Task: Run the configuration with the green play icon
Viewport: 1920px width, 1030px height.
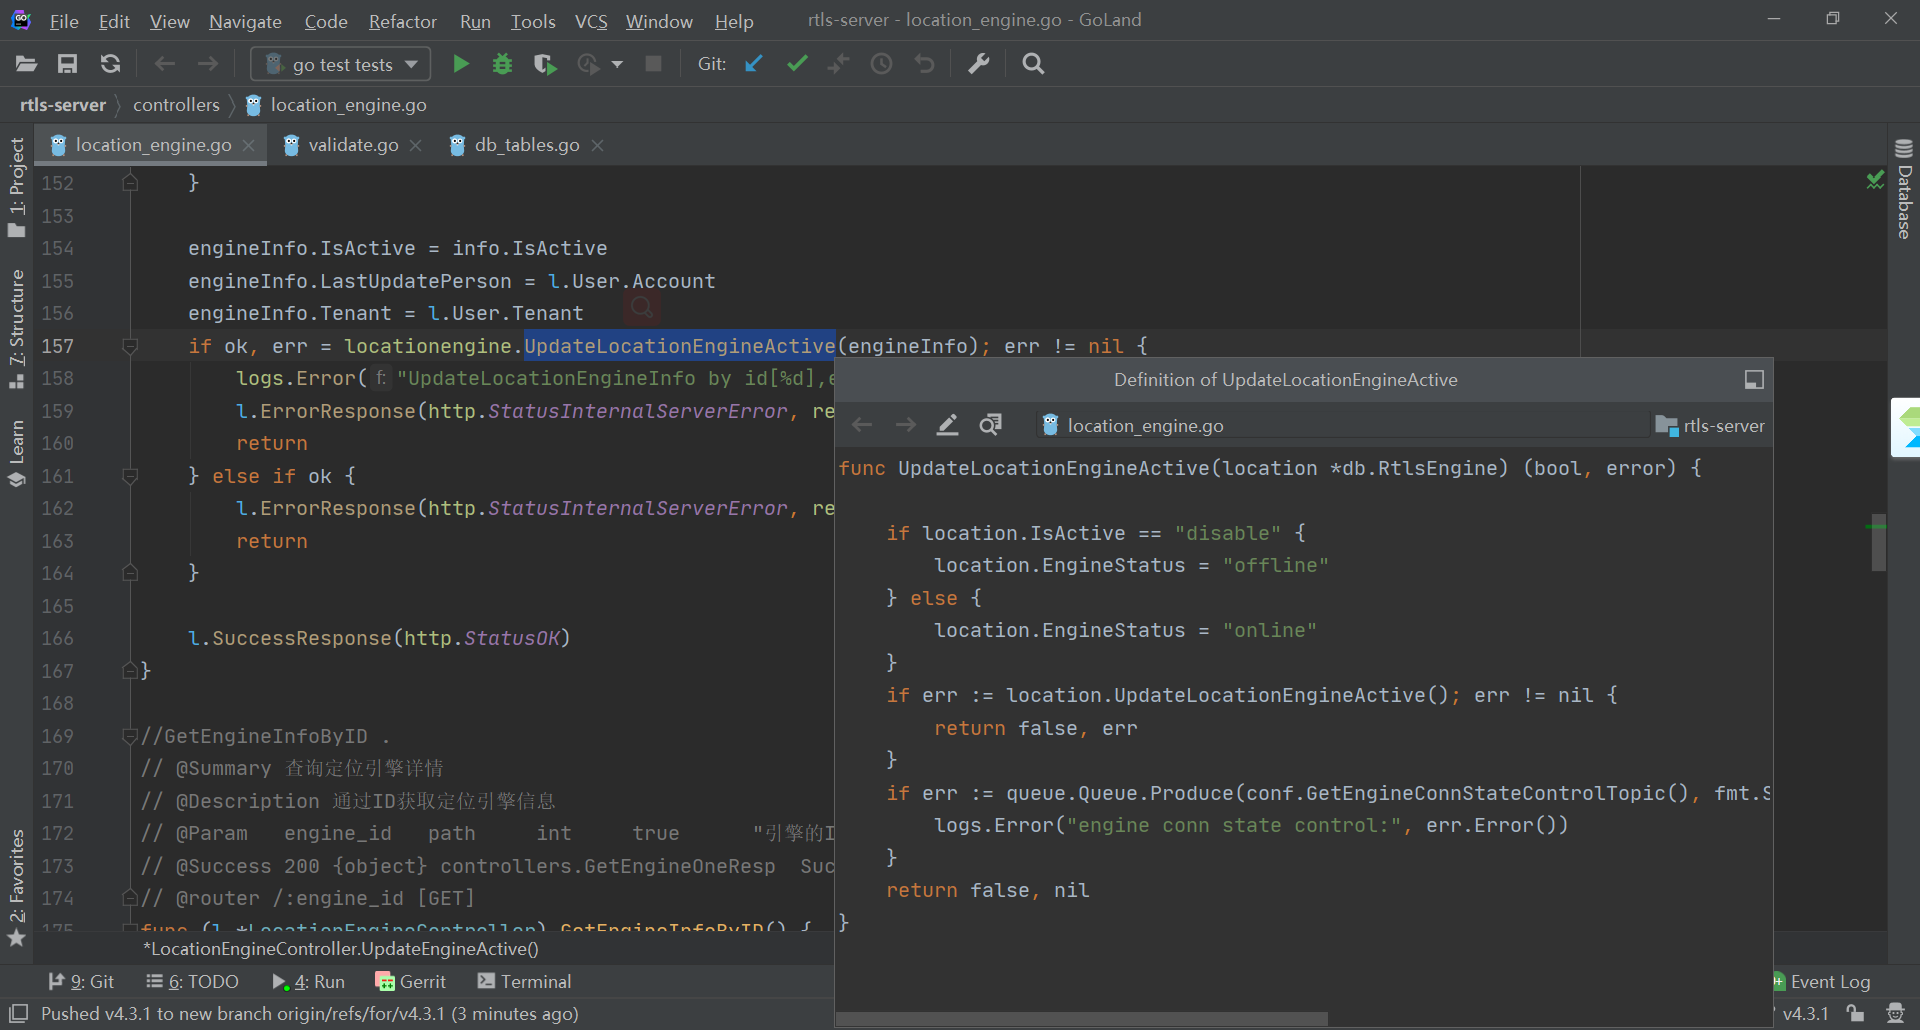Action: [x=460, y=64]
